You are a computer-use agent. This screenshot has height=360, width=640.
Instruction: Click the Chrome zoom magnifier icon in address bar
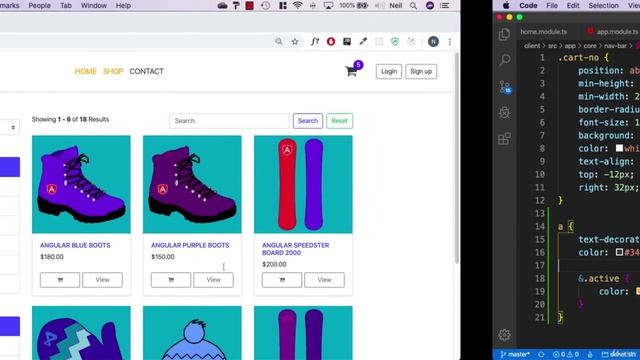tap(279, 41)
